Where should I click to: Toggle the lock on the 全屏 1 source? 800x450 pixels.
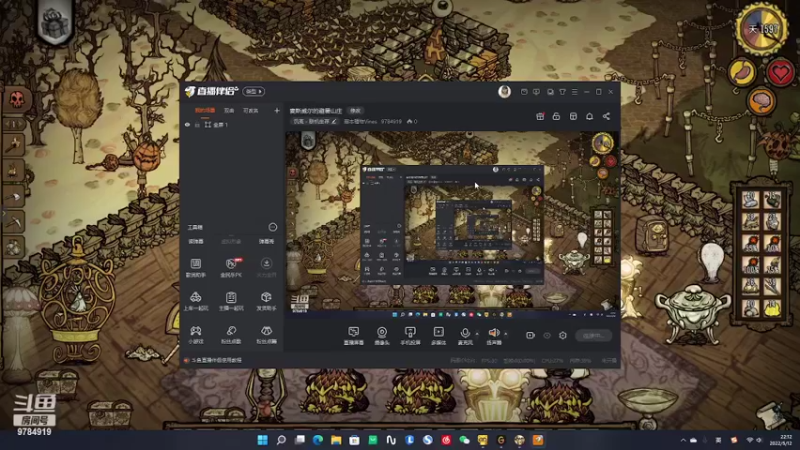click(x=197, y=124)
